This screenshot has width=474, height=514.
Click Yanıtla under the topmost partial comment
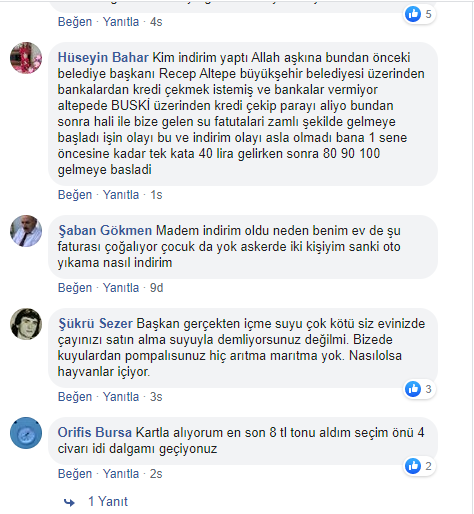tap(121, 22)
